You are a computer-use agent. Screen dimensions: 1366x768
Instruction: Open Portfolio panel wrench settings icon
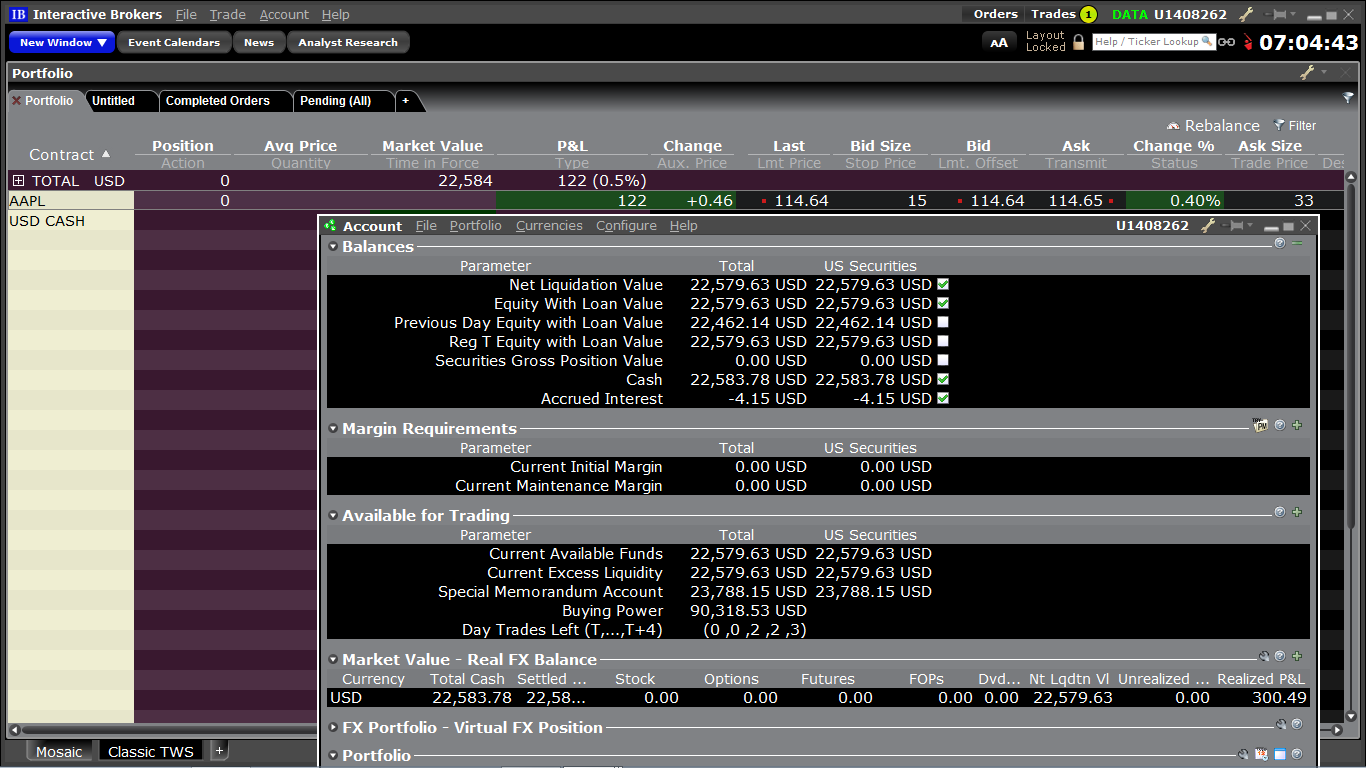1307,72
